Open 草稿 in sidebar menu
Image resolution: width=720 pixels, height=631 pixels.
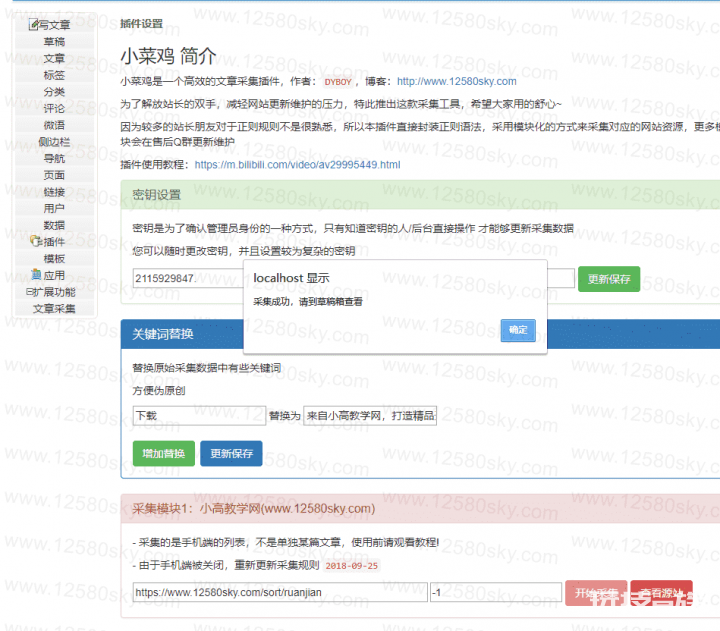pos(54,42)
